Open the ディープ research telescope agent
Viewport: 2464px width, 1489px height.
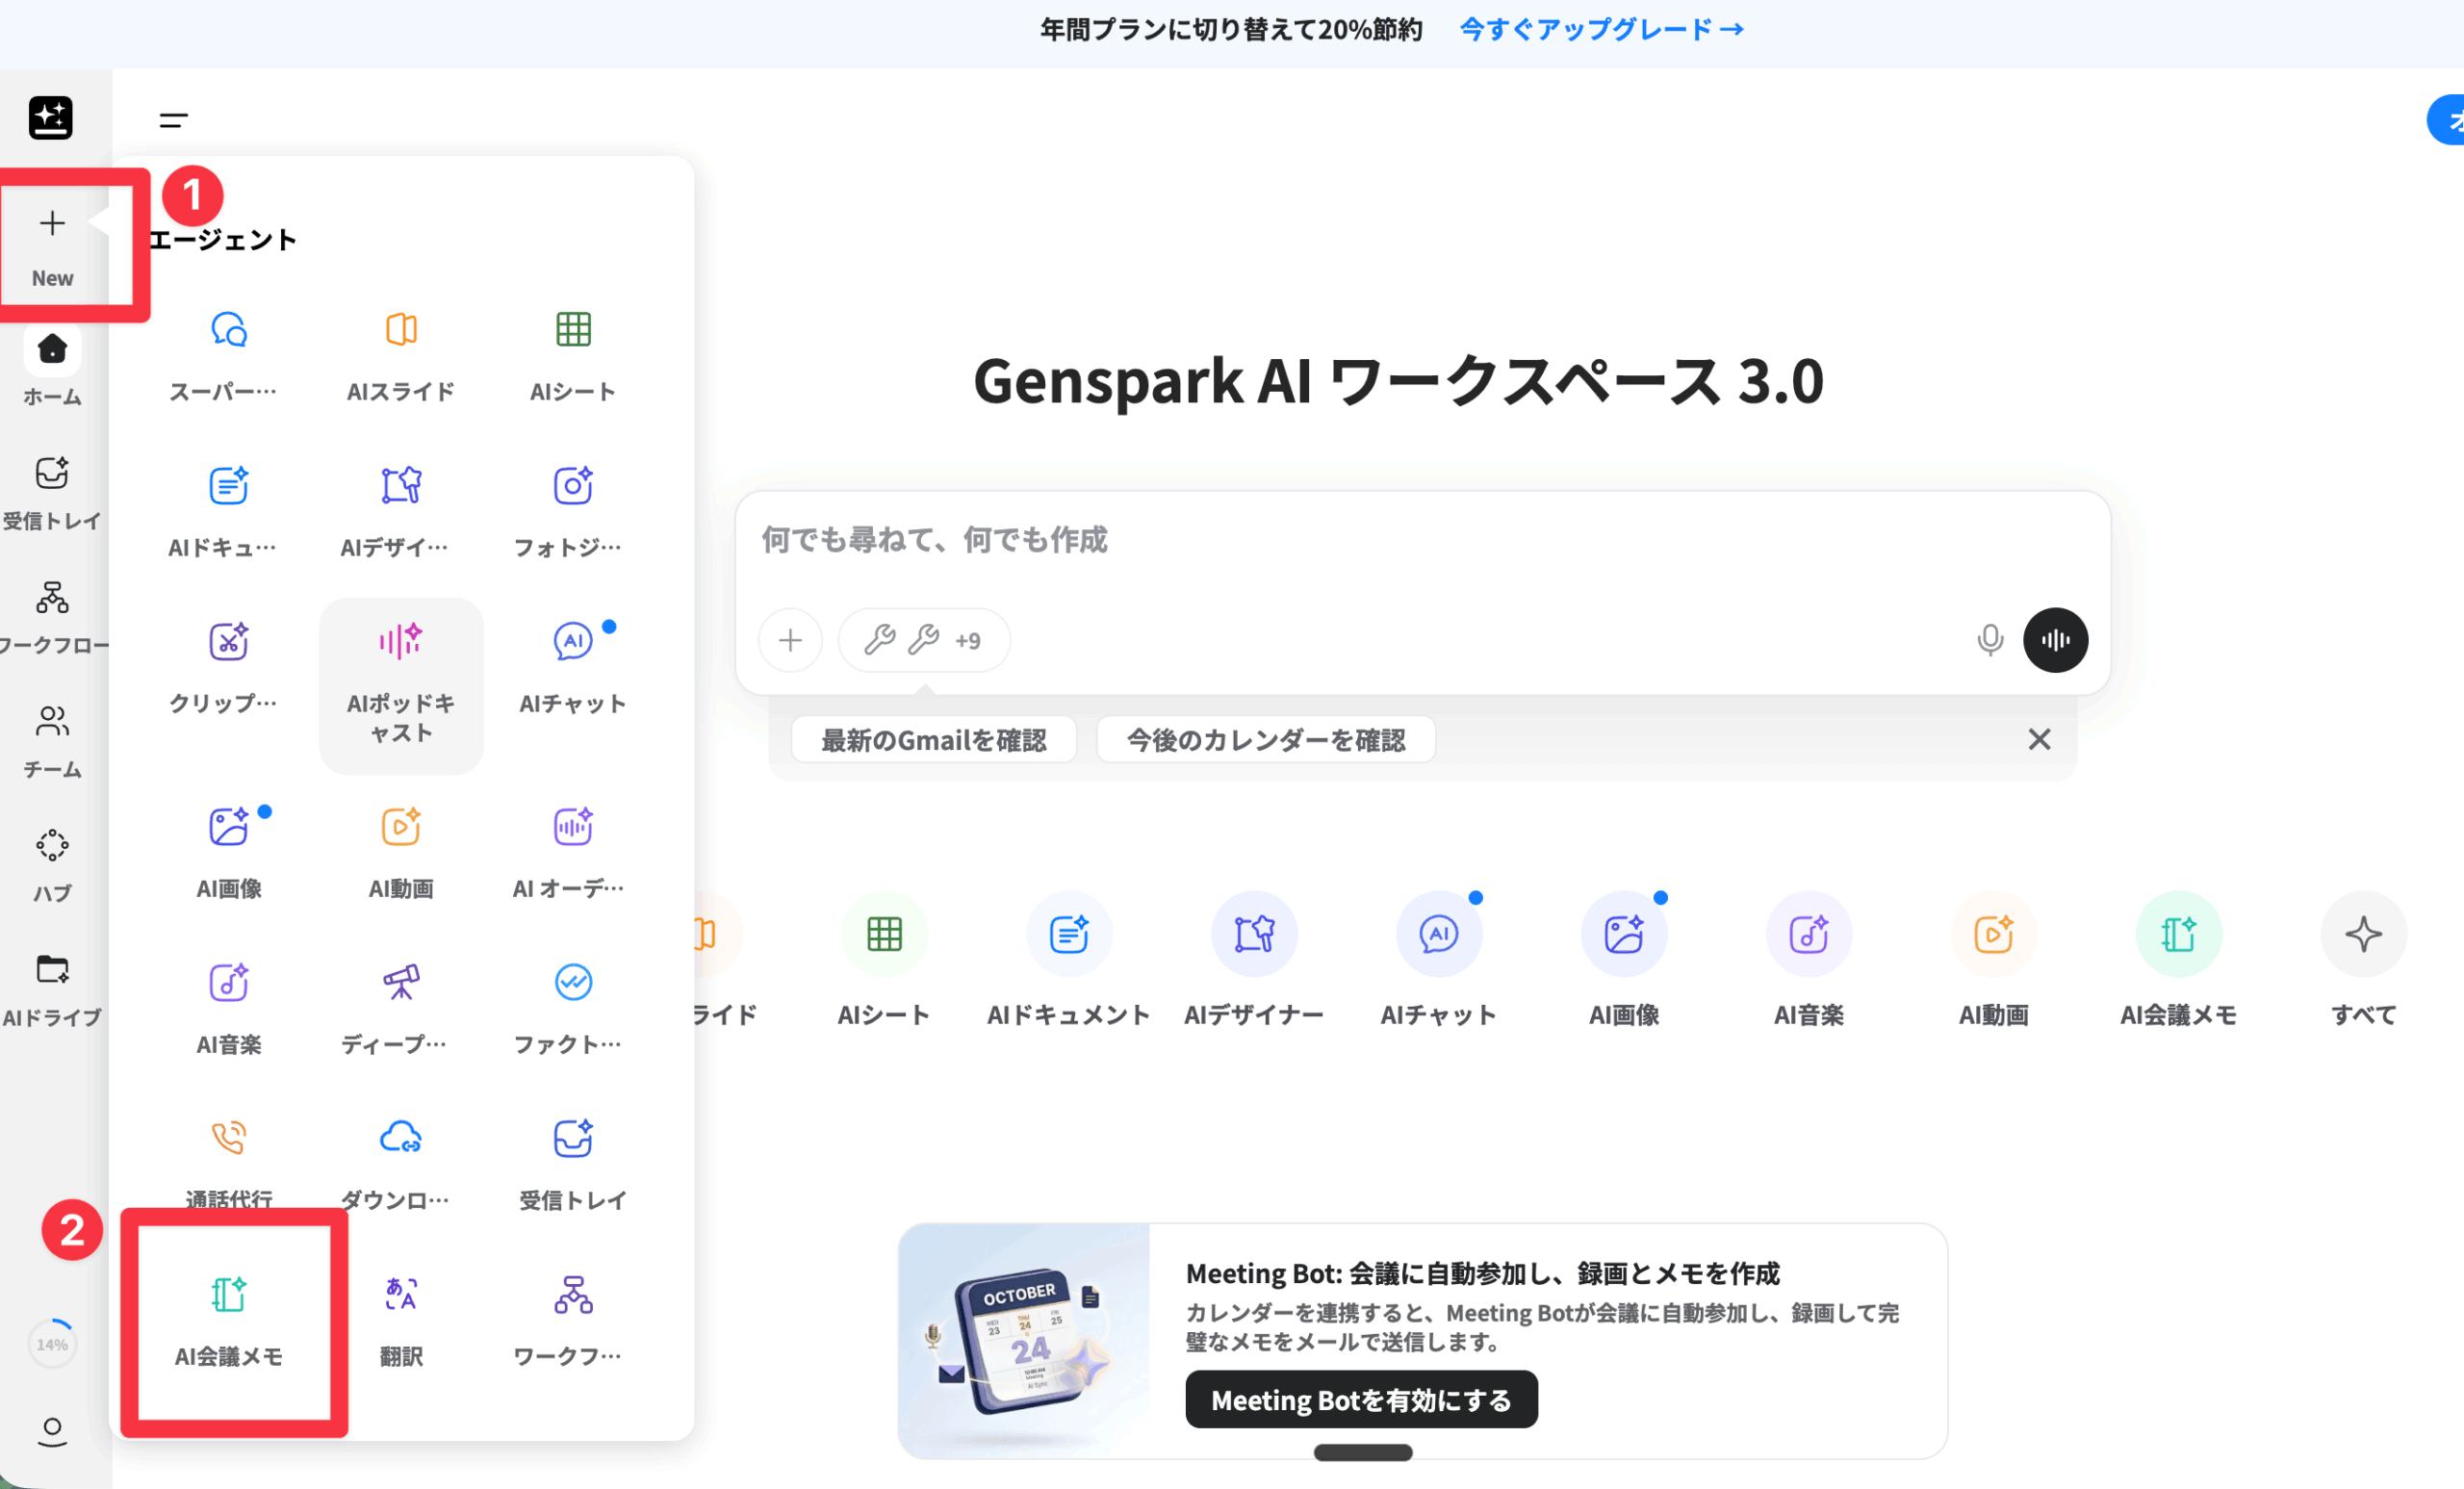coord(401,1008)
